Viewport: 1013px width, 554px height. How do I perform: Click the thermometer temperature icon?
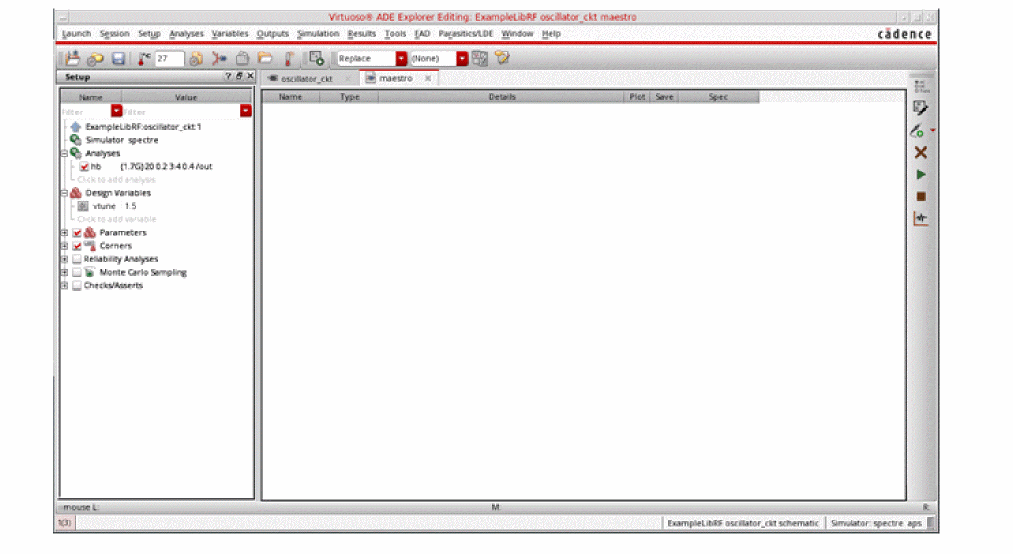point(144,59)
